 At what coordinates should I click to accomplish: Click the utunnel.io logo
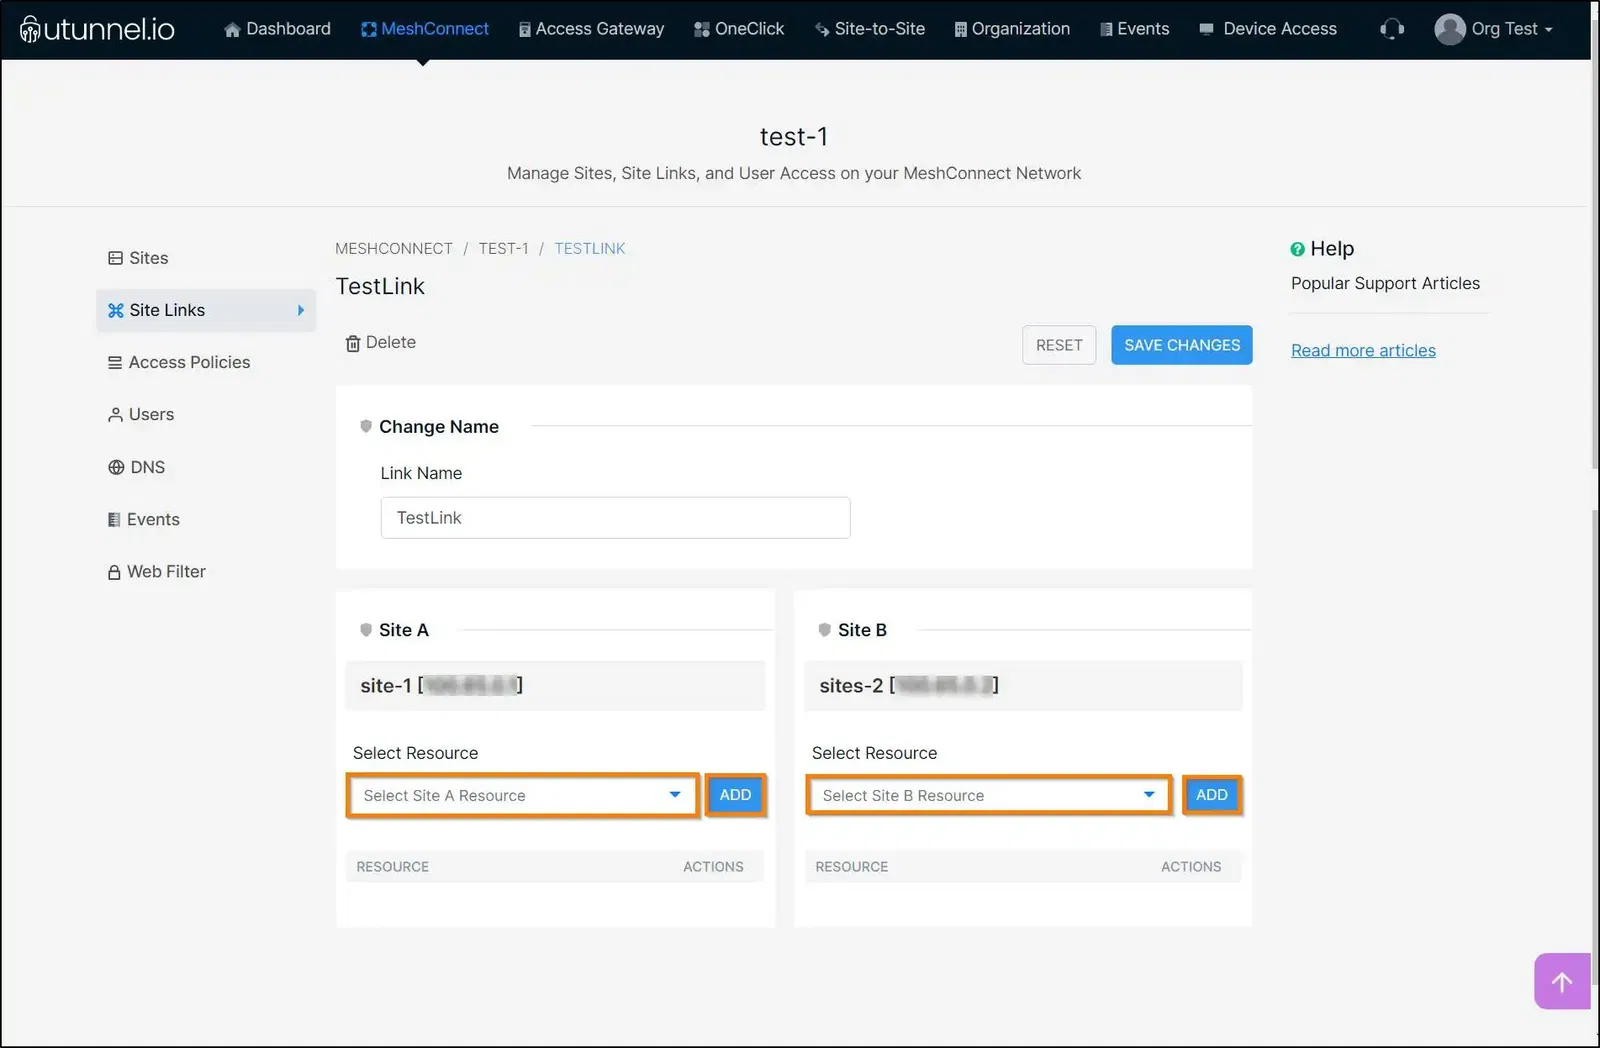click(97, 29)
